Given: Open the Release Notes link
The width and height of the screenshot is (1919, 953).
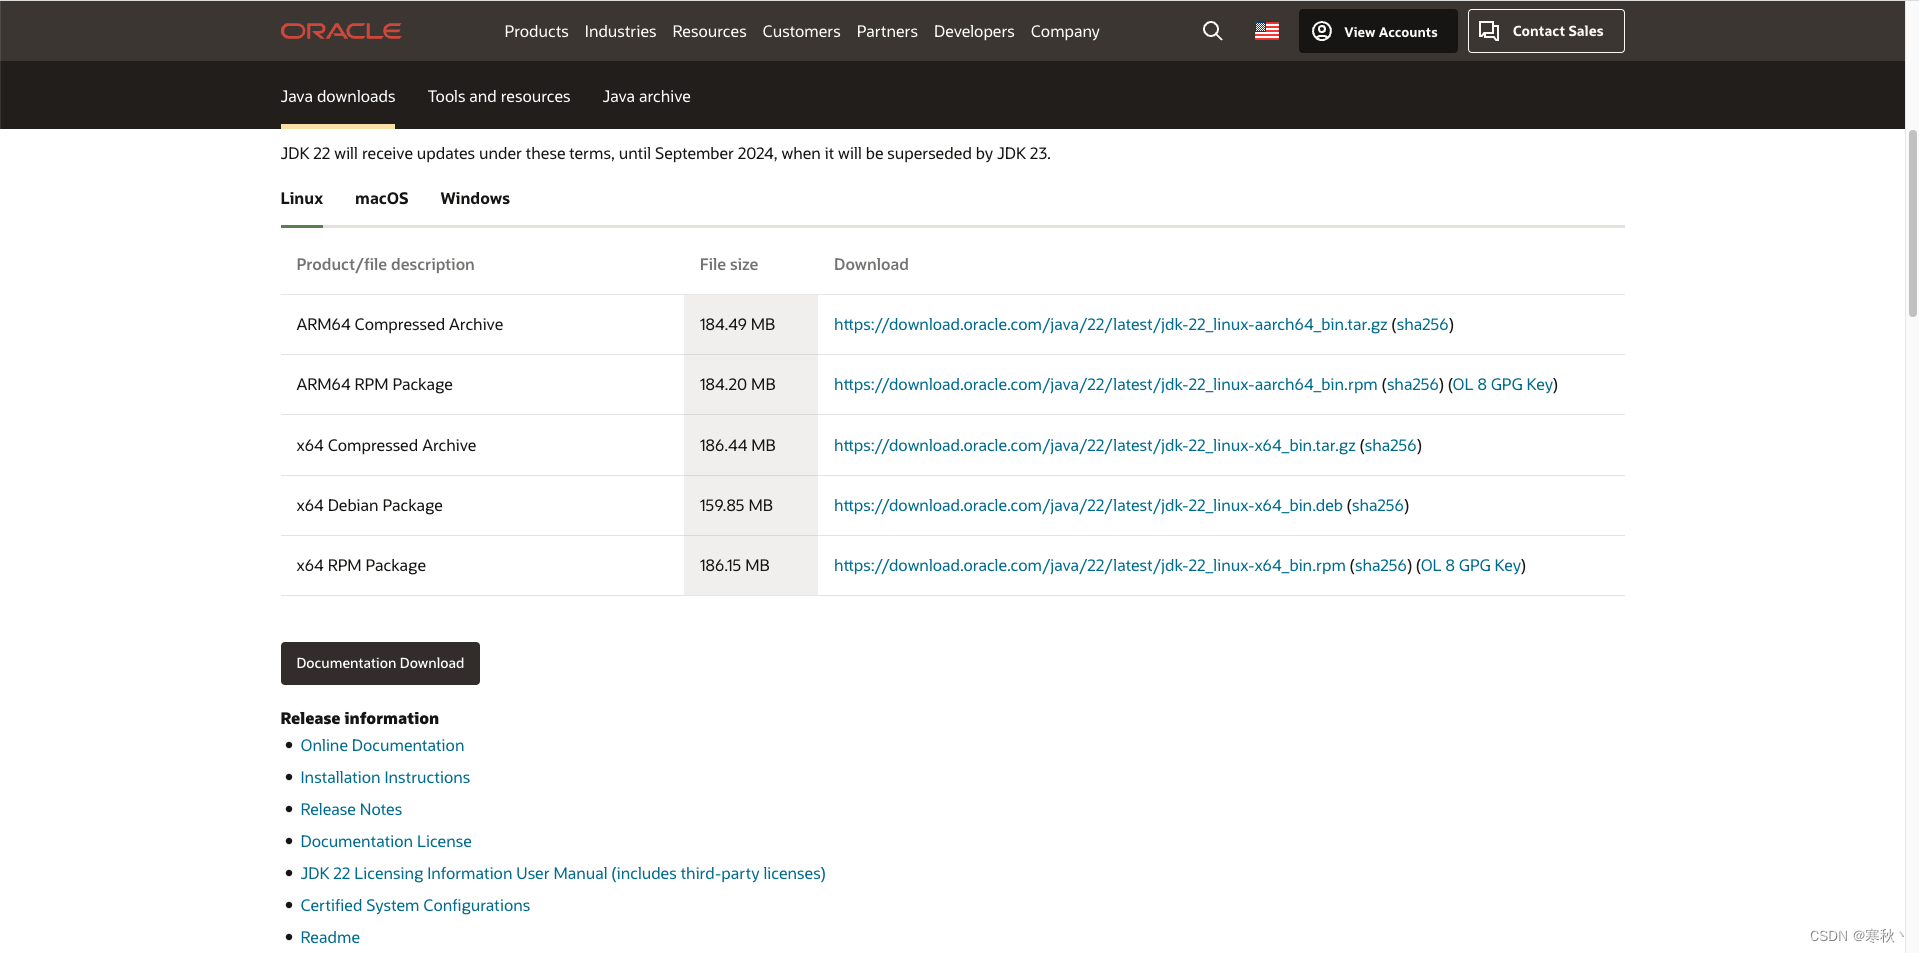Looking at the screenshot, I should pyautogui.click(x=351, y=809).
